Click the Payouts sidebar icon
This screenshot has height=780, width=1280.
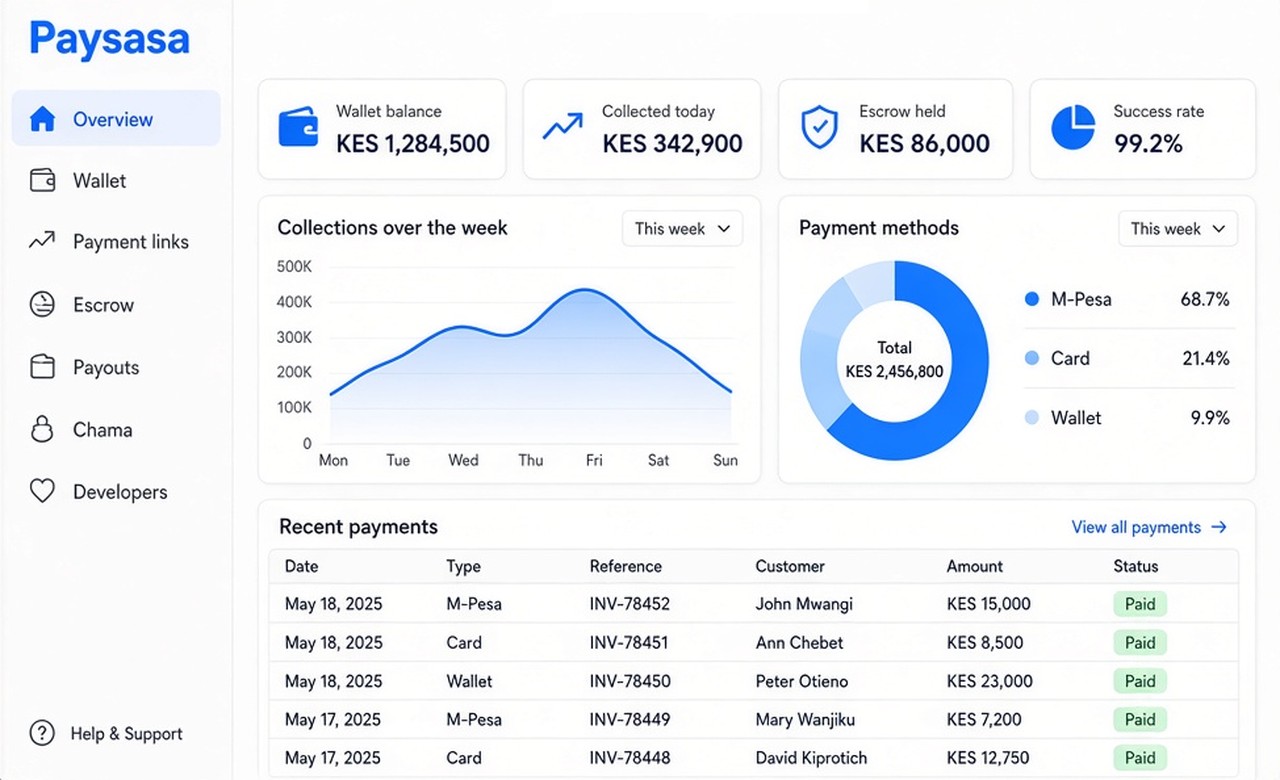click(x=42, y=367)
